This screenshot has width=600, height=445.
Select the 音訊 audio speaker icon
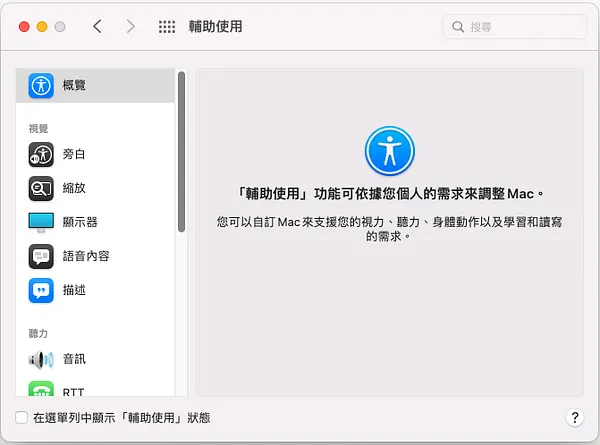click(41, 360)
